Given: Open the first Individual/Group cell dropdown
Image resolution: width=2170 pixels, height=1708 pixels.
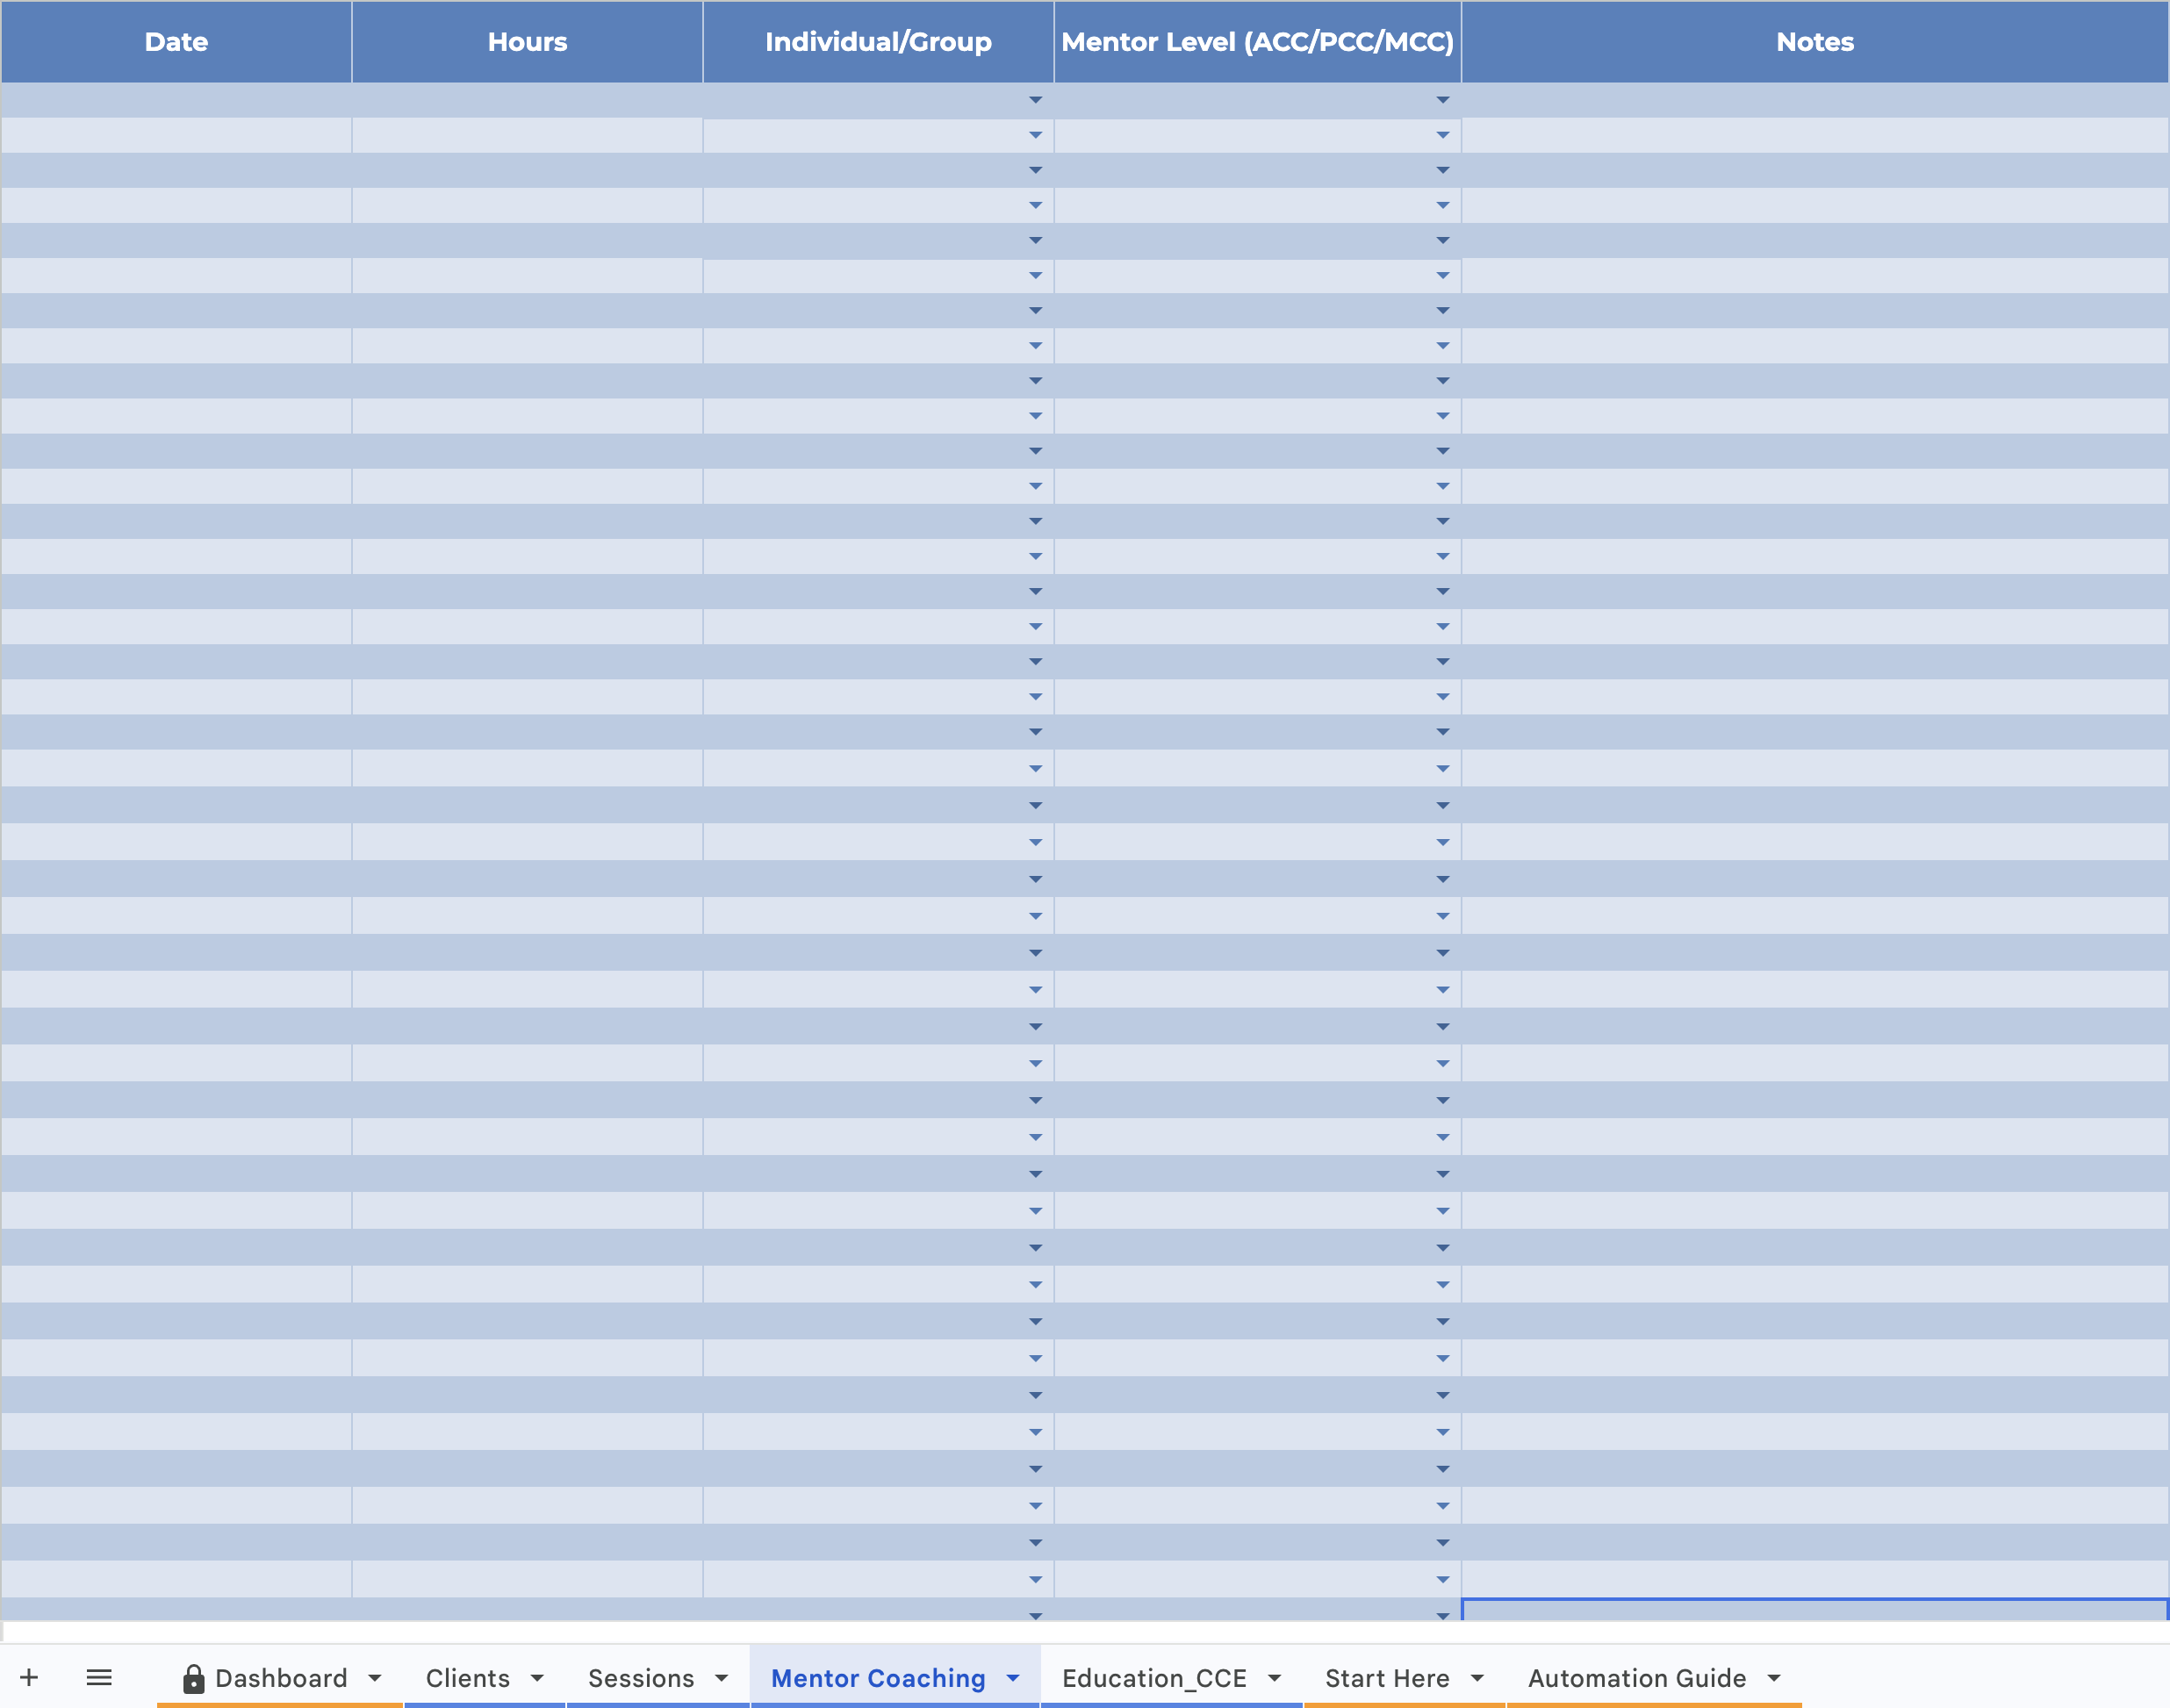Looking at the screenshot, I should tap(1035, 99).
